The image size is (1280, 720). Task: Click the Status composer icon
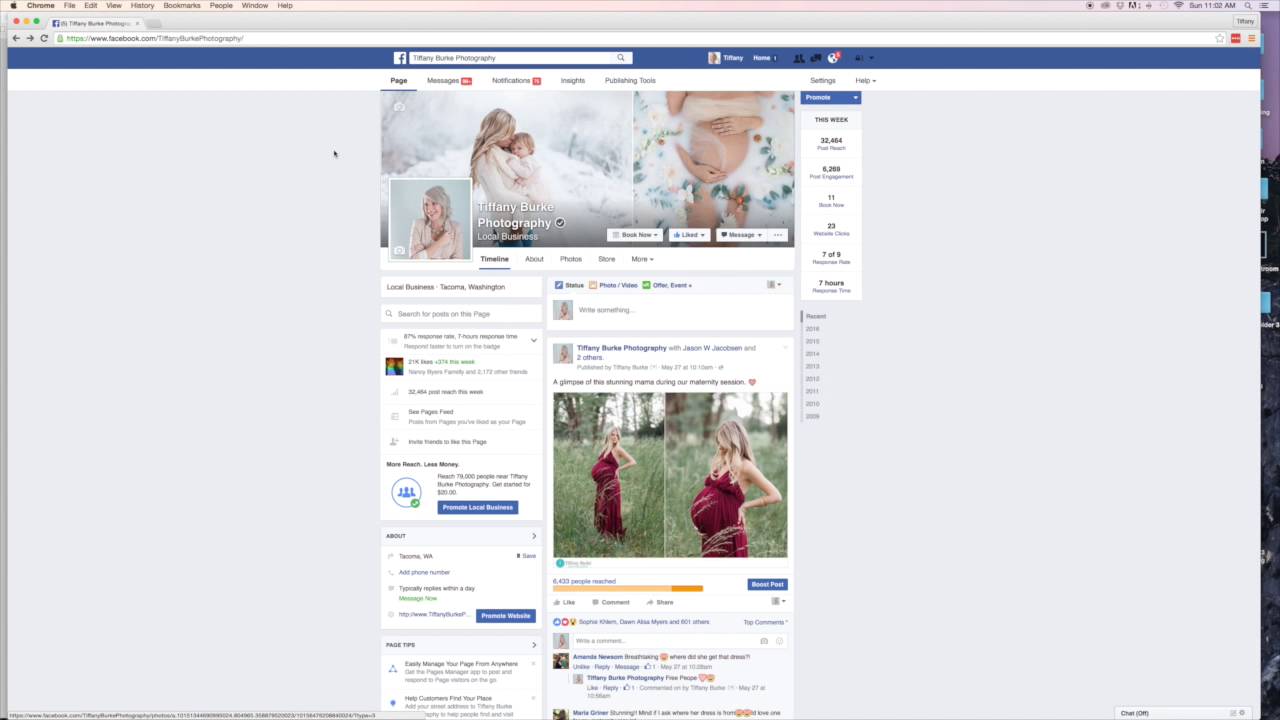[559, 285]
